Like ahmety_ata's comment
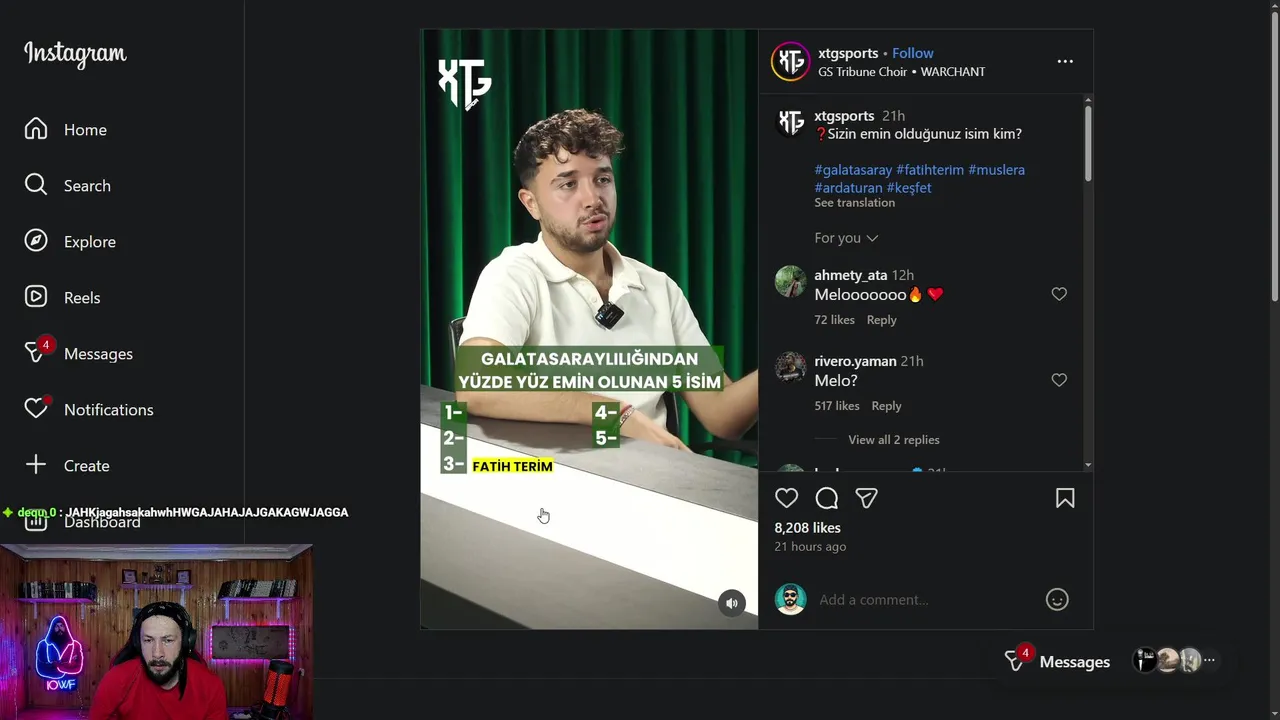Screen dimensions: 1280x720 click(1059, 294)
